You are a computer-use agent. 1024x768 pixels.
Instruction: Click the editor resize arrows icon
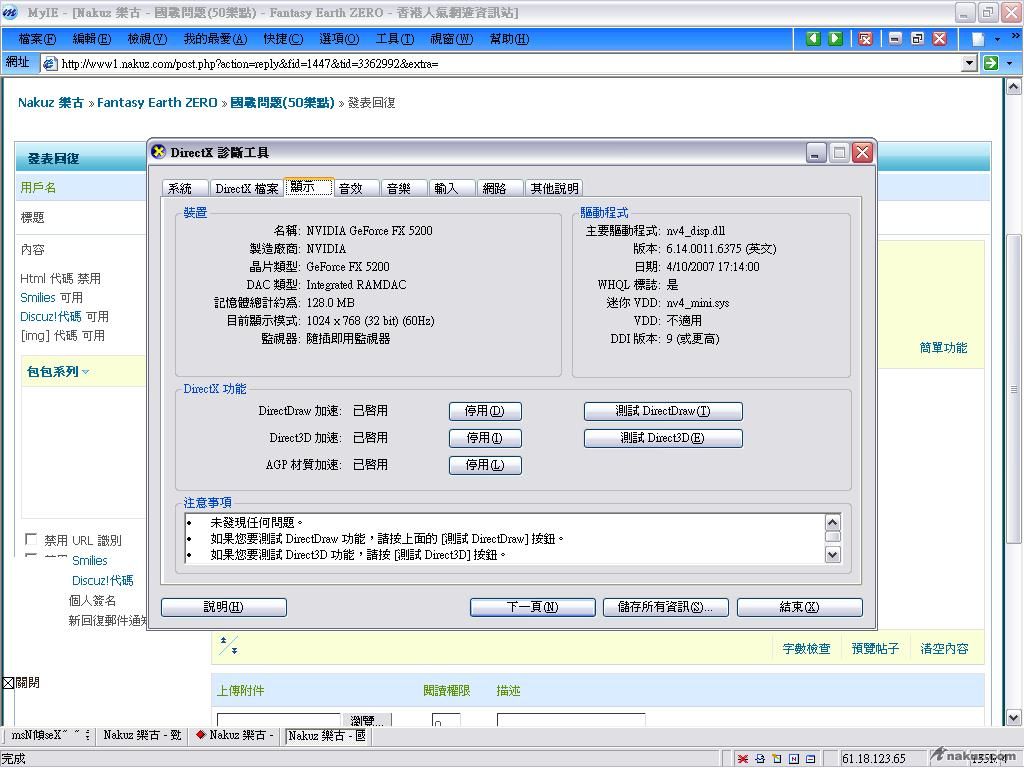coord(229,646)
